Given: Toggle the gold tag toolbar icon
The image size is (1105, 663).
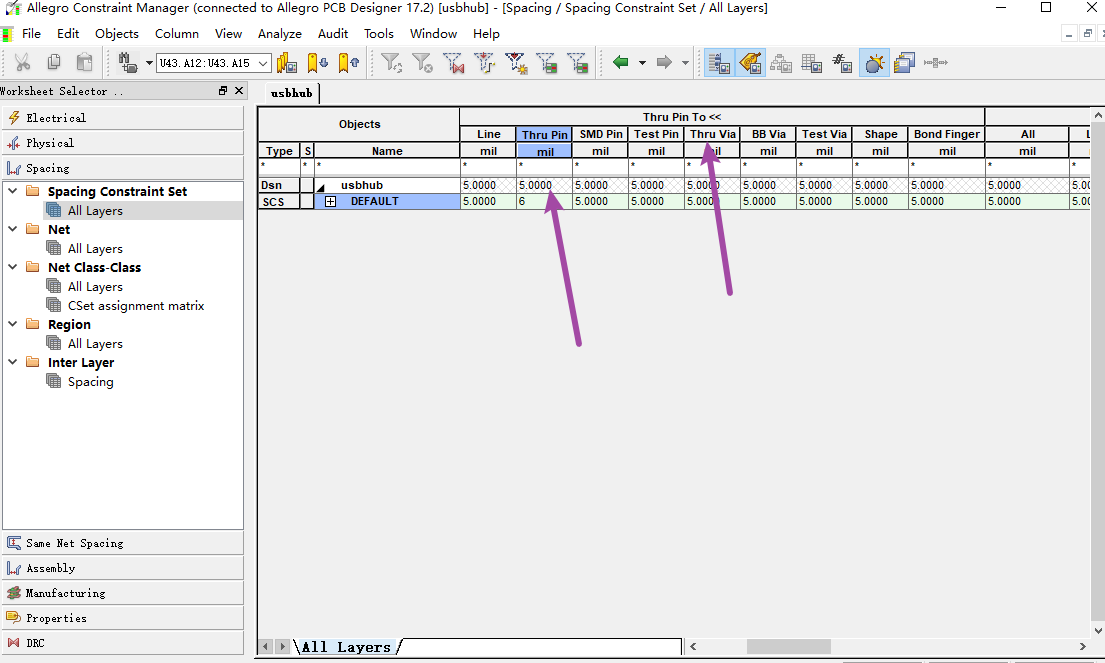Looking at the screenshot, I should (750, 63).
